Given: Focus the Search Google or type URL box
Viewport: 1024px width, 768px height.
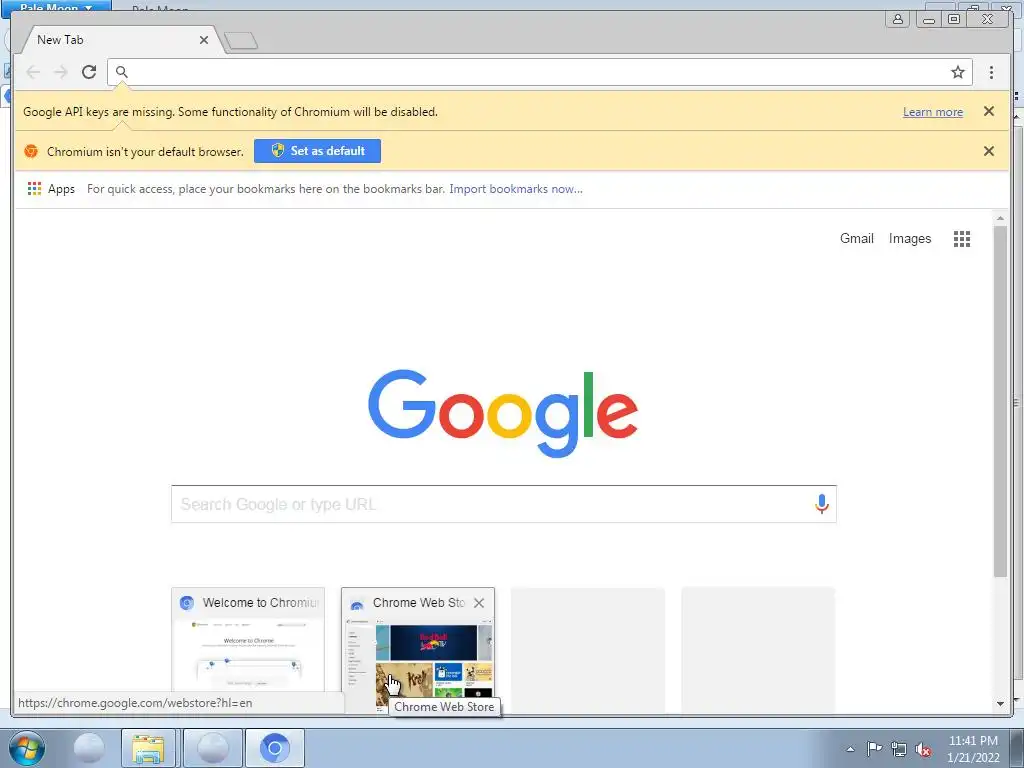Looking at the screenshot, I should click(503, 504).
